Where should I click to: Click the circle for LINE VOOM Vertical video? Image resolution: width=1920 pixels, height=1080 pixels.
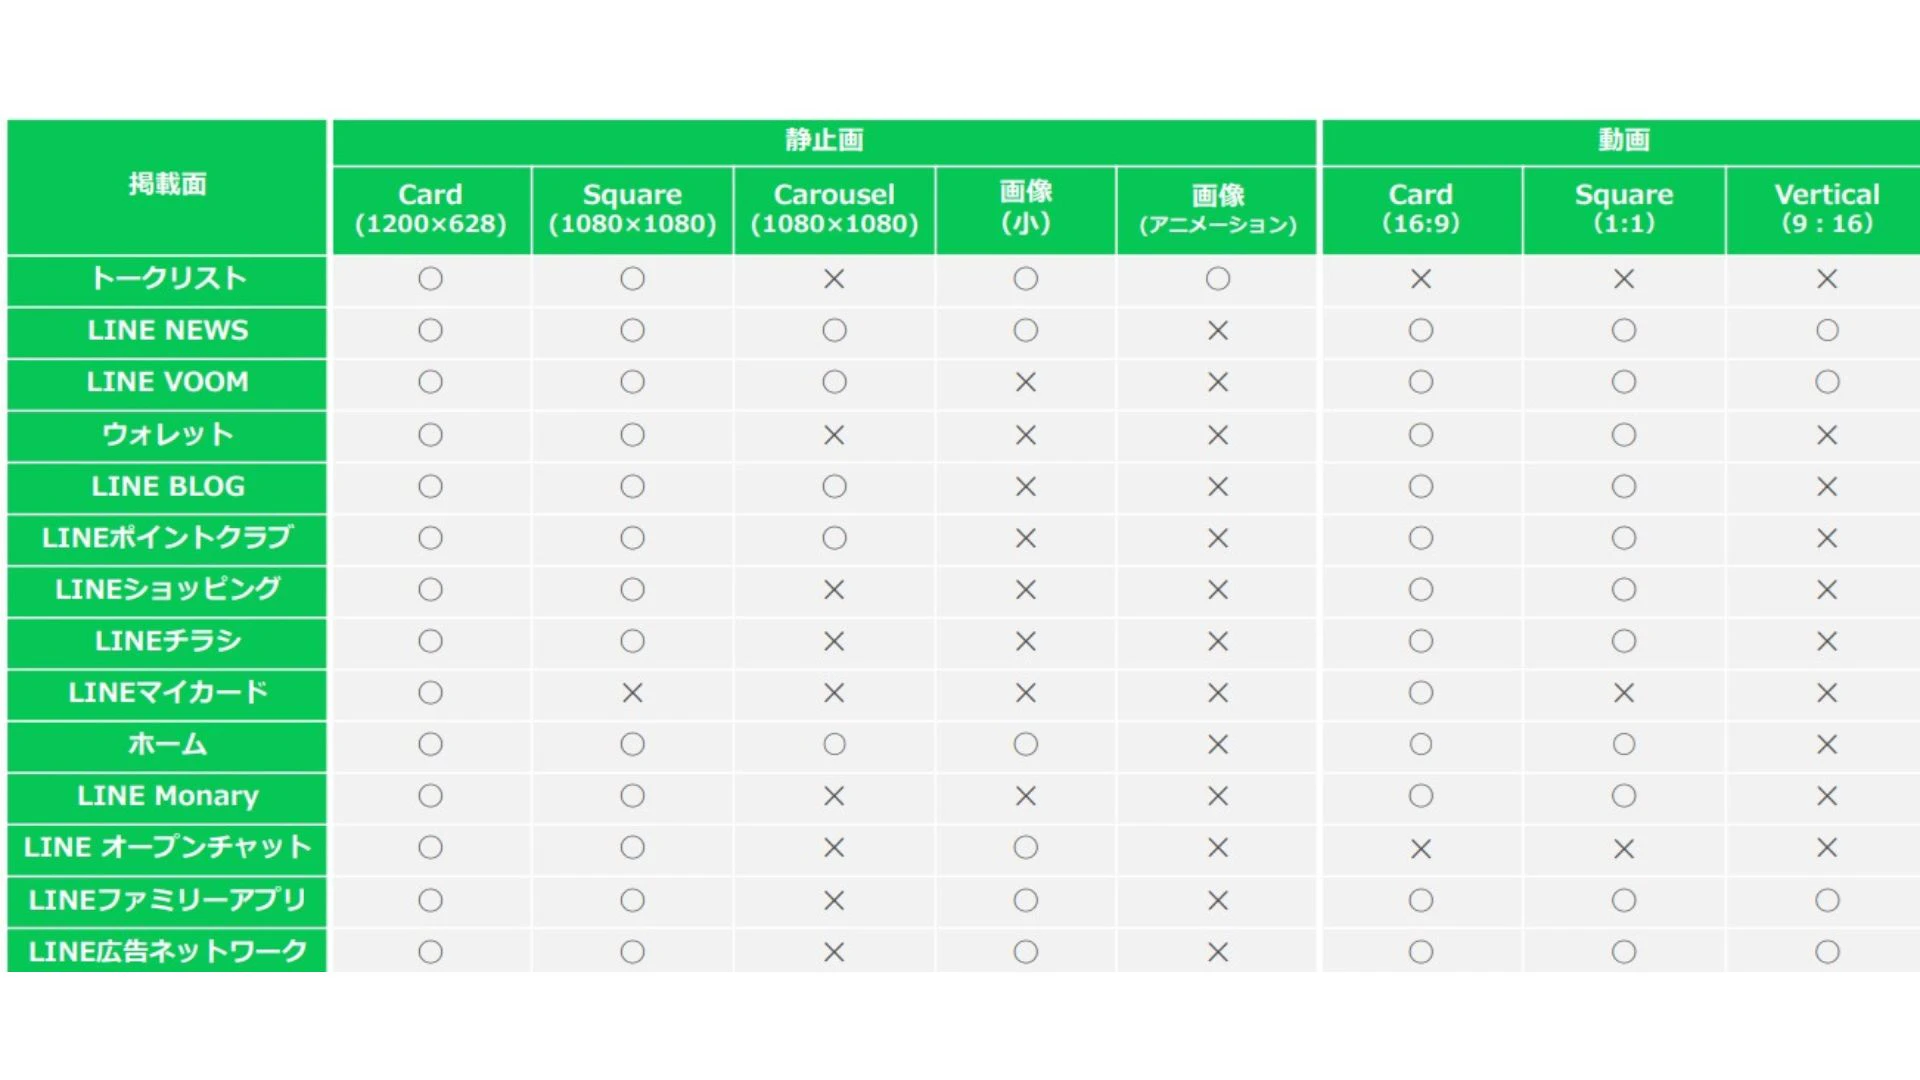[x=1827, y=382]
